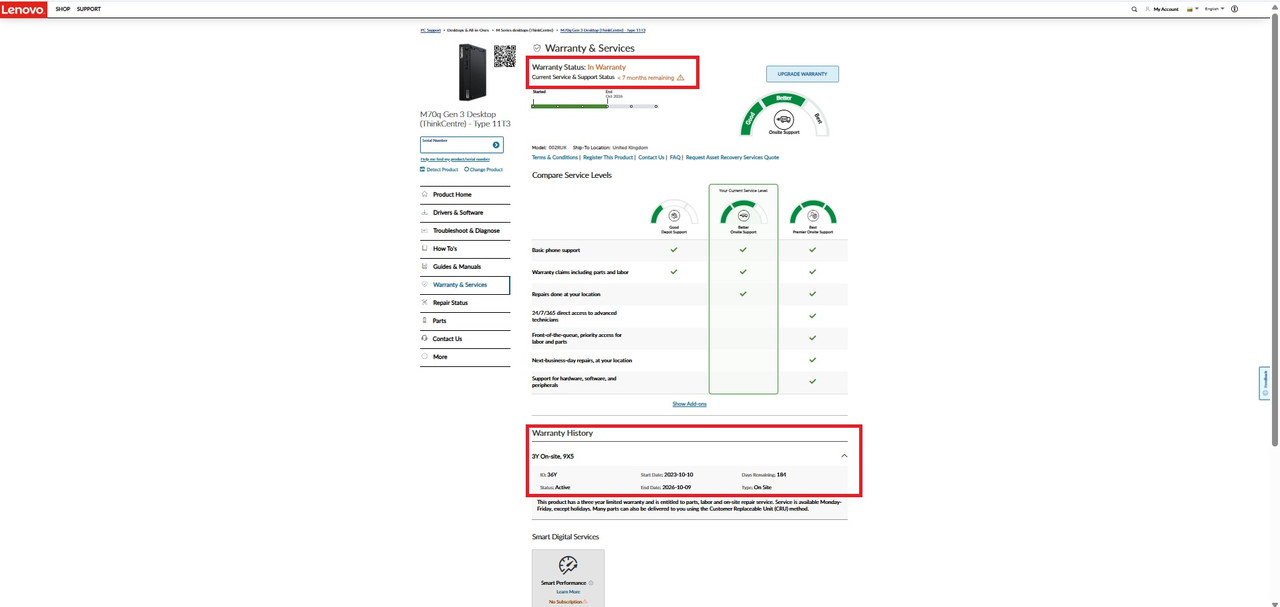Image resolution: width=1280 pixels, height=607 pixels.
Task: Open Repair Status in sidebar
Action: 465,303
